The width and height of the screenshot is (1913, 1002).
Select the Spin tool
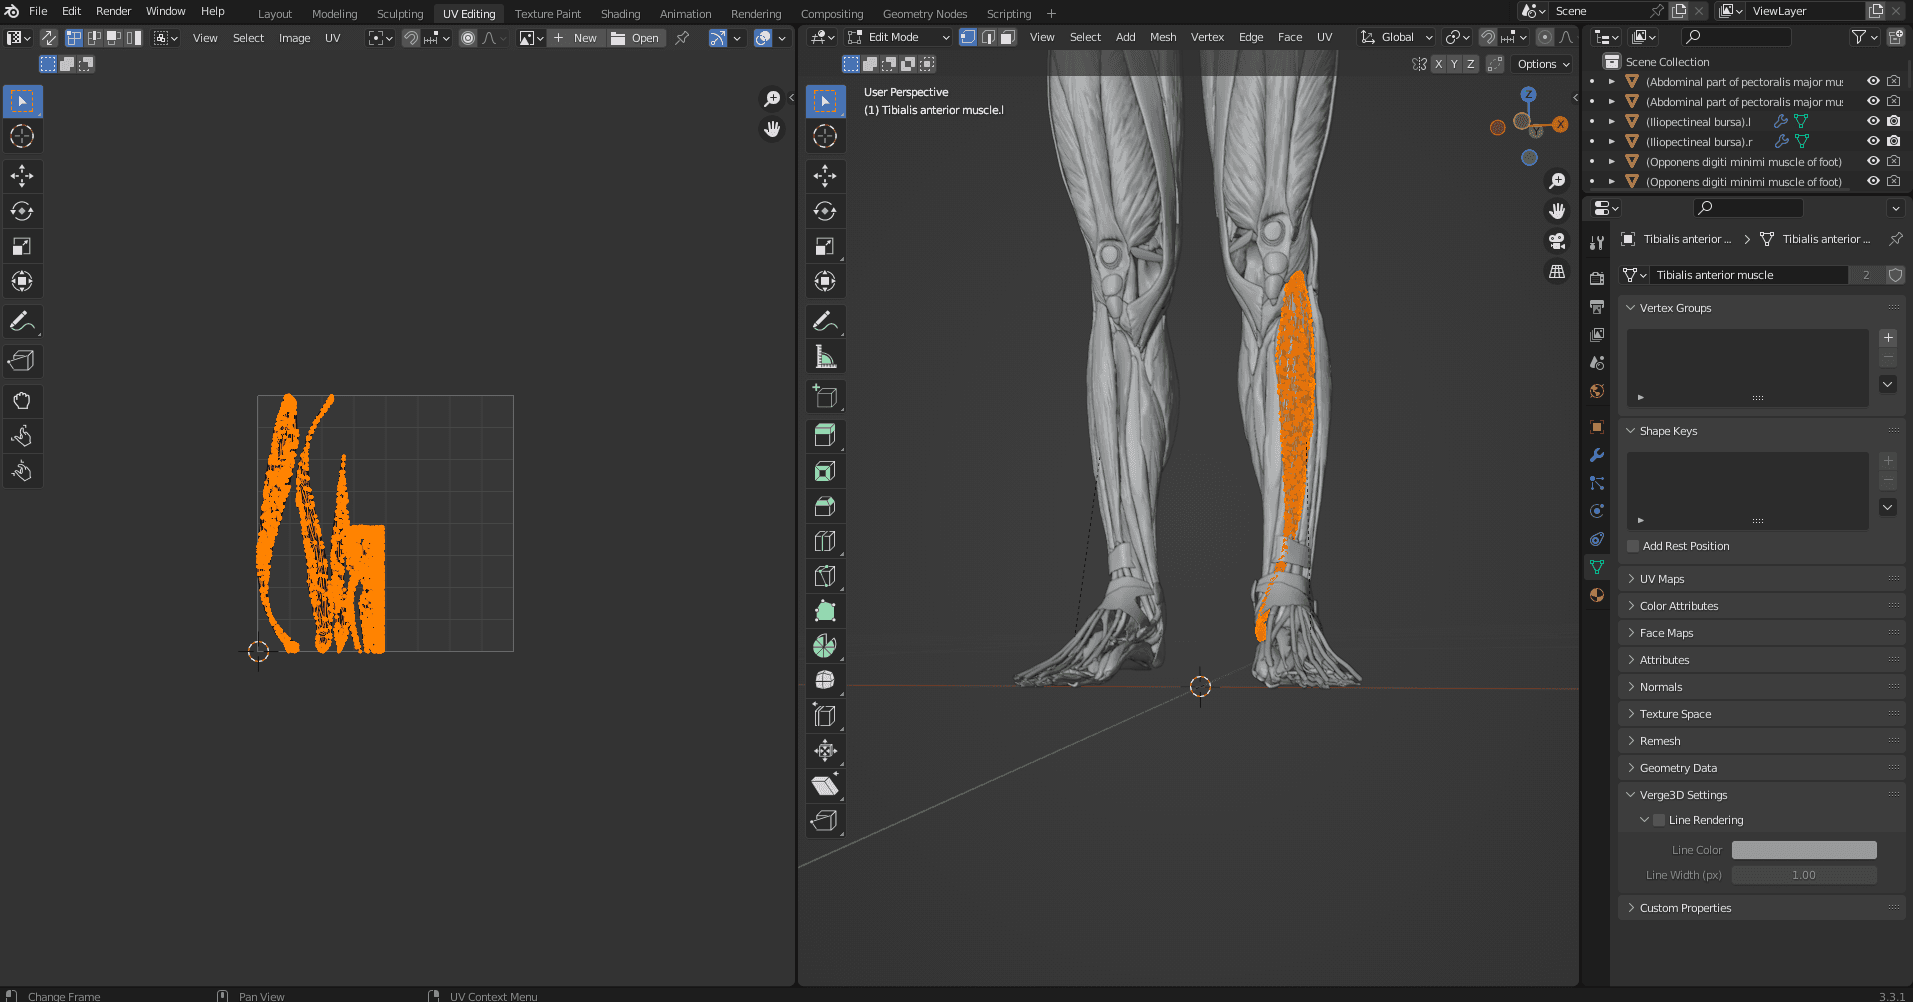pos(825,646)
